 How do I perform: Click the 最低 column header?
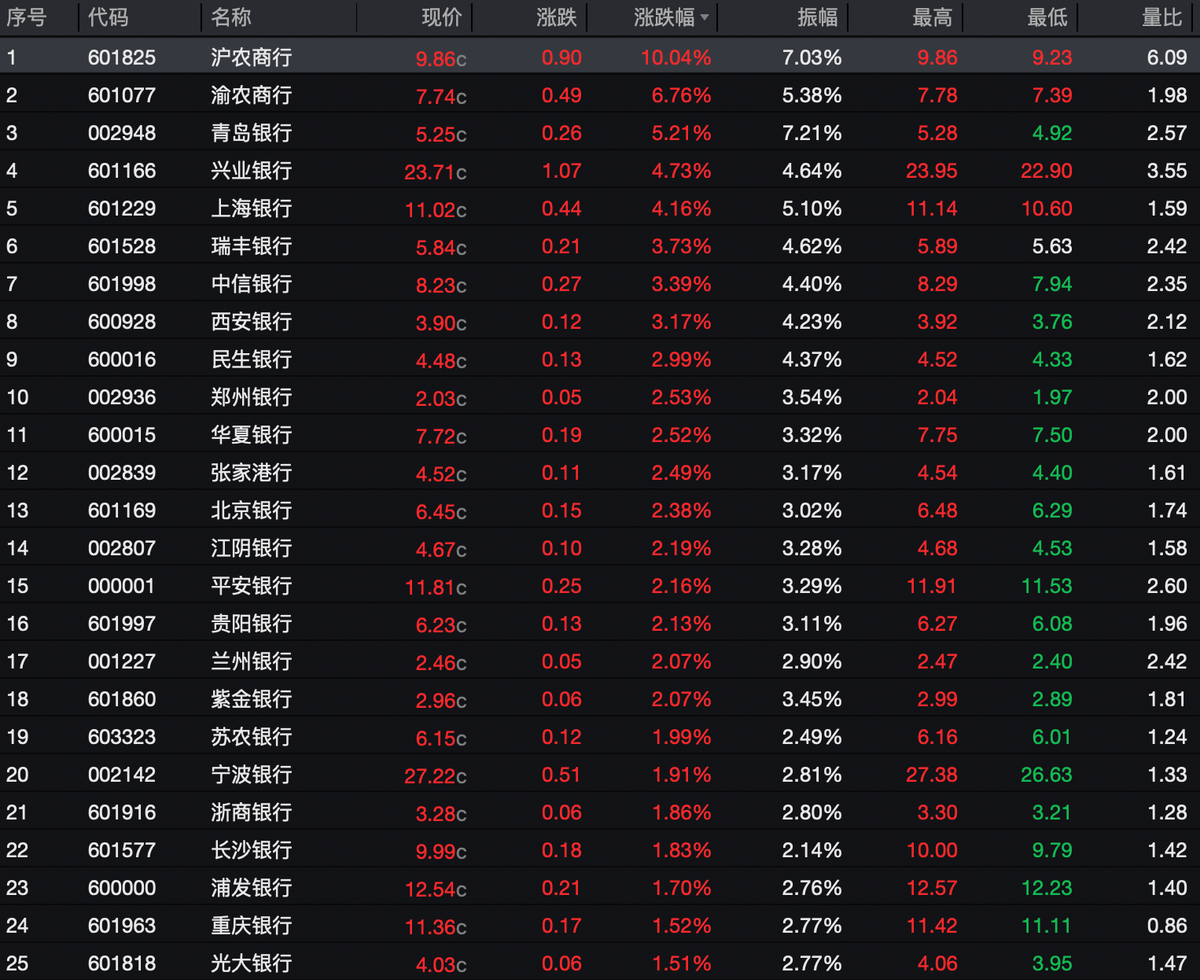coord(1048,18)
